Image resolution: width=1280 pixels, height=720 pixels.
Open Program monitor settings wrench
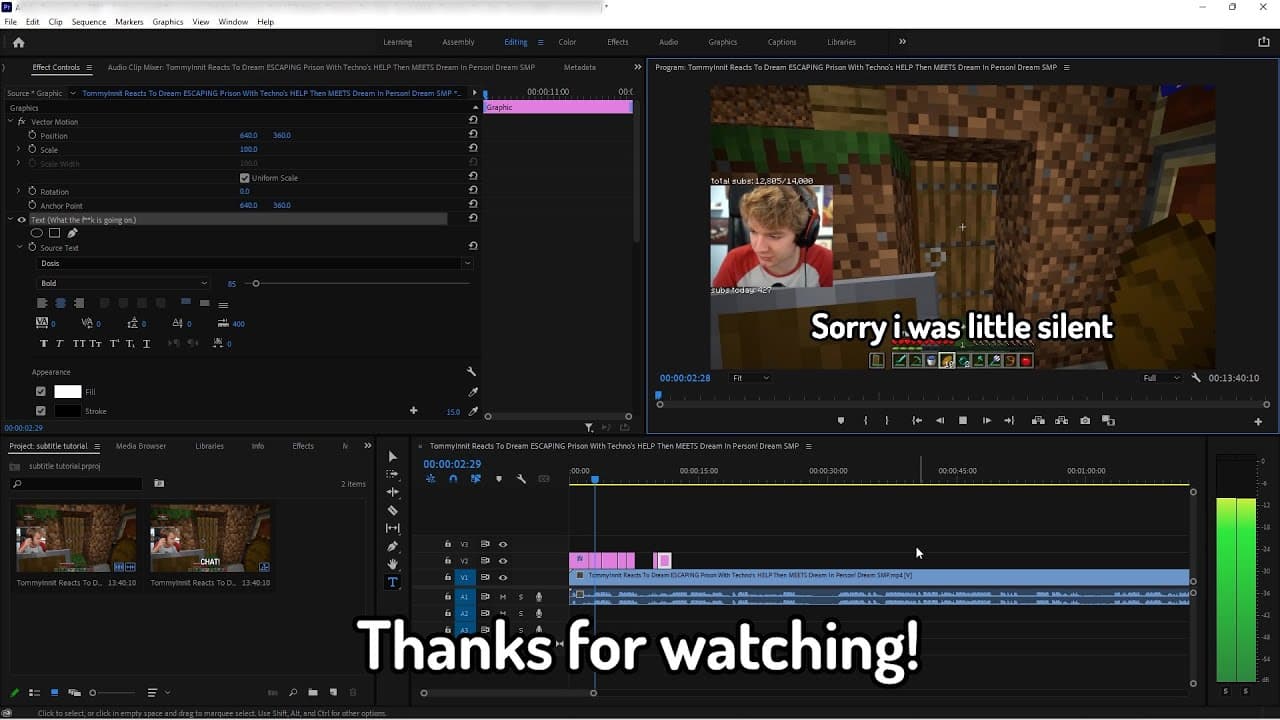point(1196,378)
